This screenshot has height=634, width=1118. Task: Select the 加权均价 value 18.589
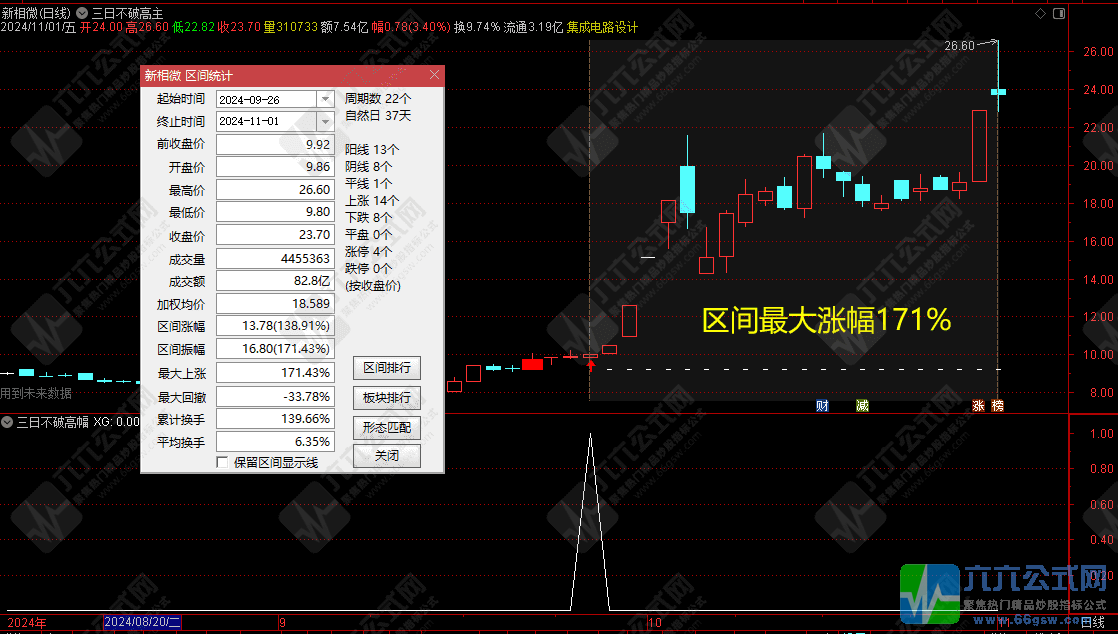[275, 304]
